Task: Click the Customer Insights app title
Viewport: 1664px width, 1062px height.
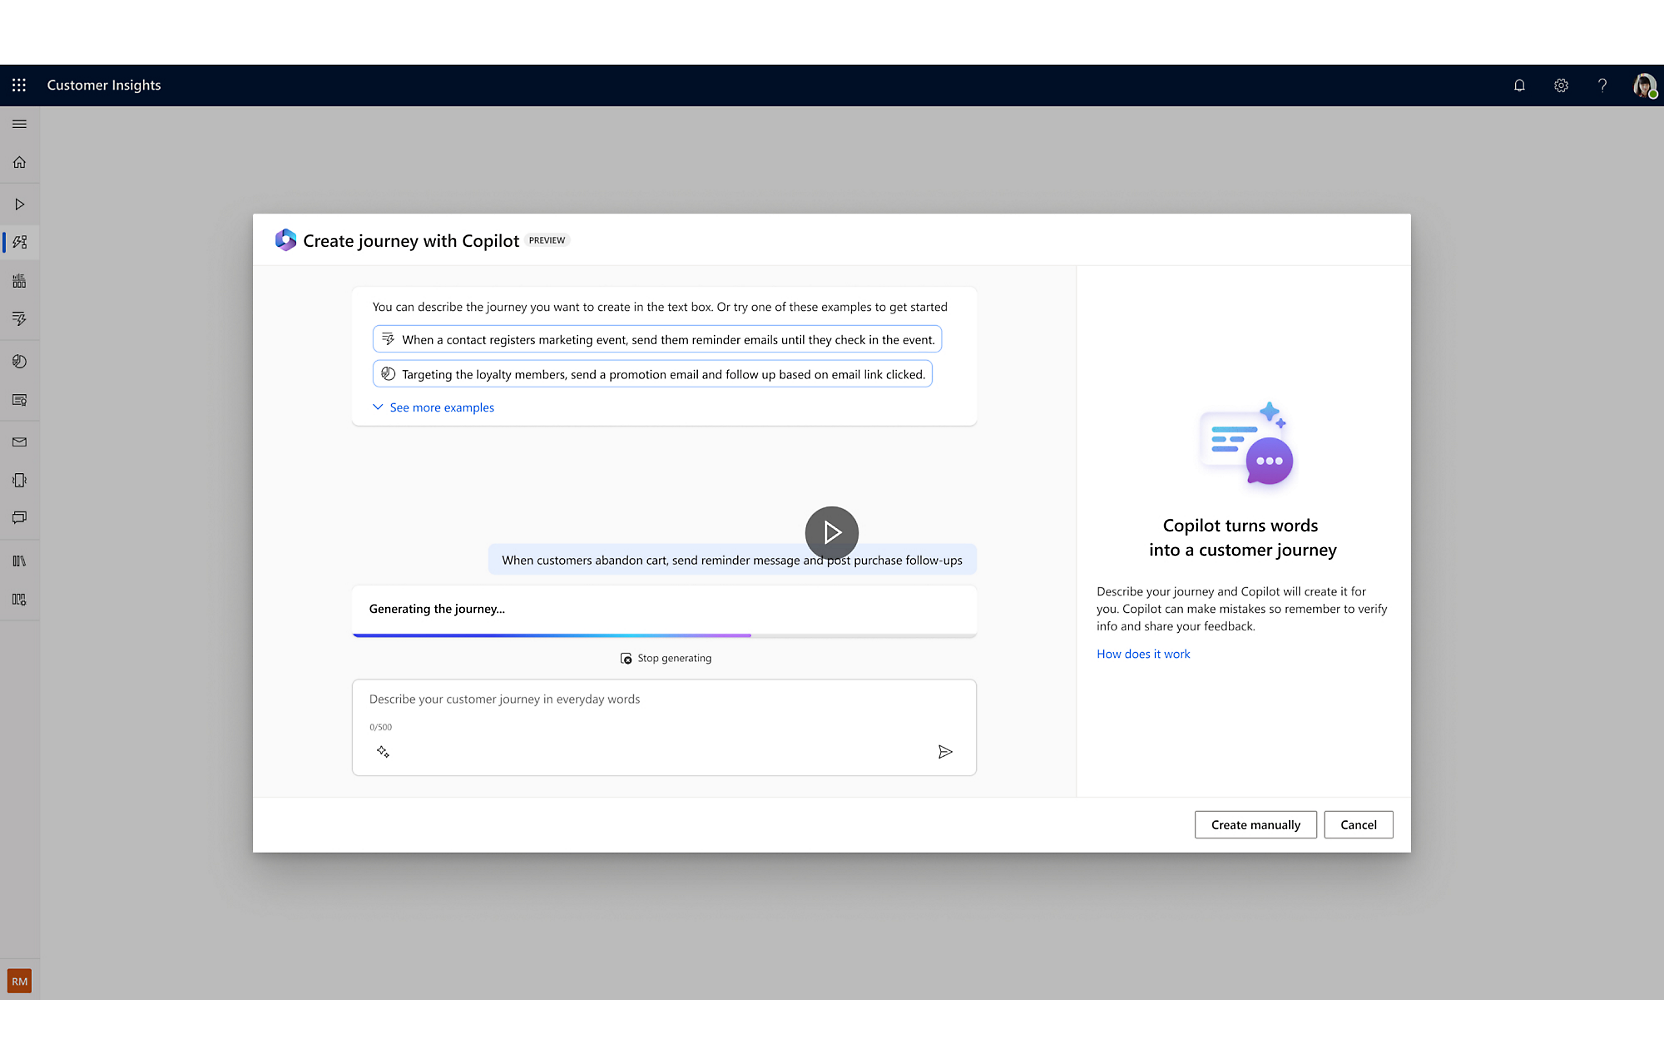Action: (x=104, y=85)
